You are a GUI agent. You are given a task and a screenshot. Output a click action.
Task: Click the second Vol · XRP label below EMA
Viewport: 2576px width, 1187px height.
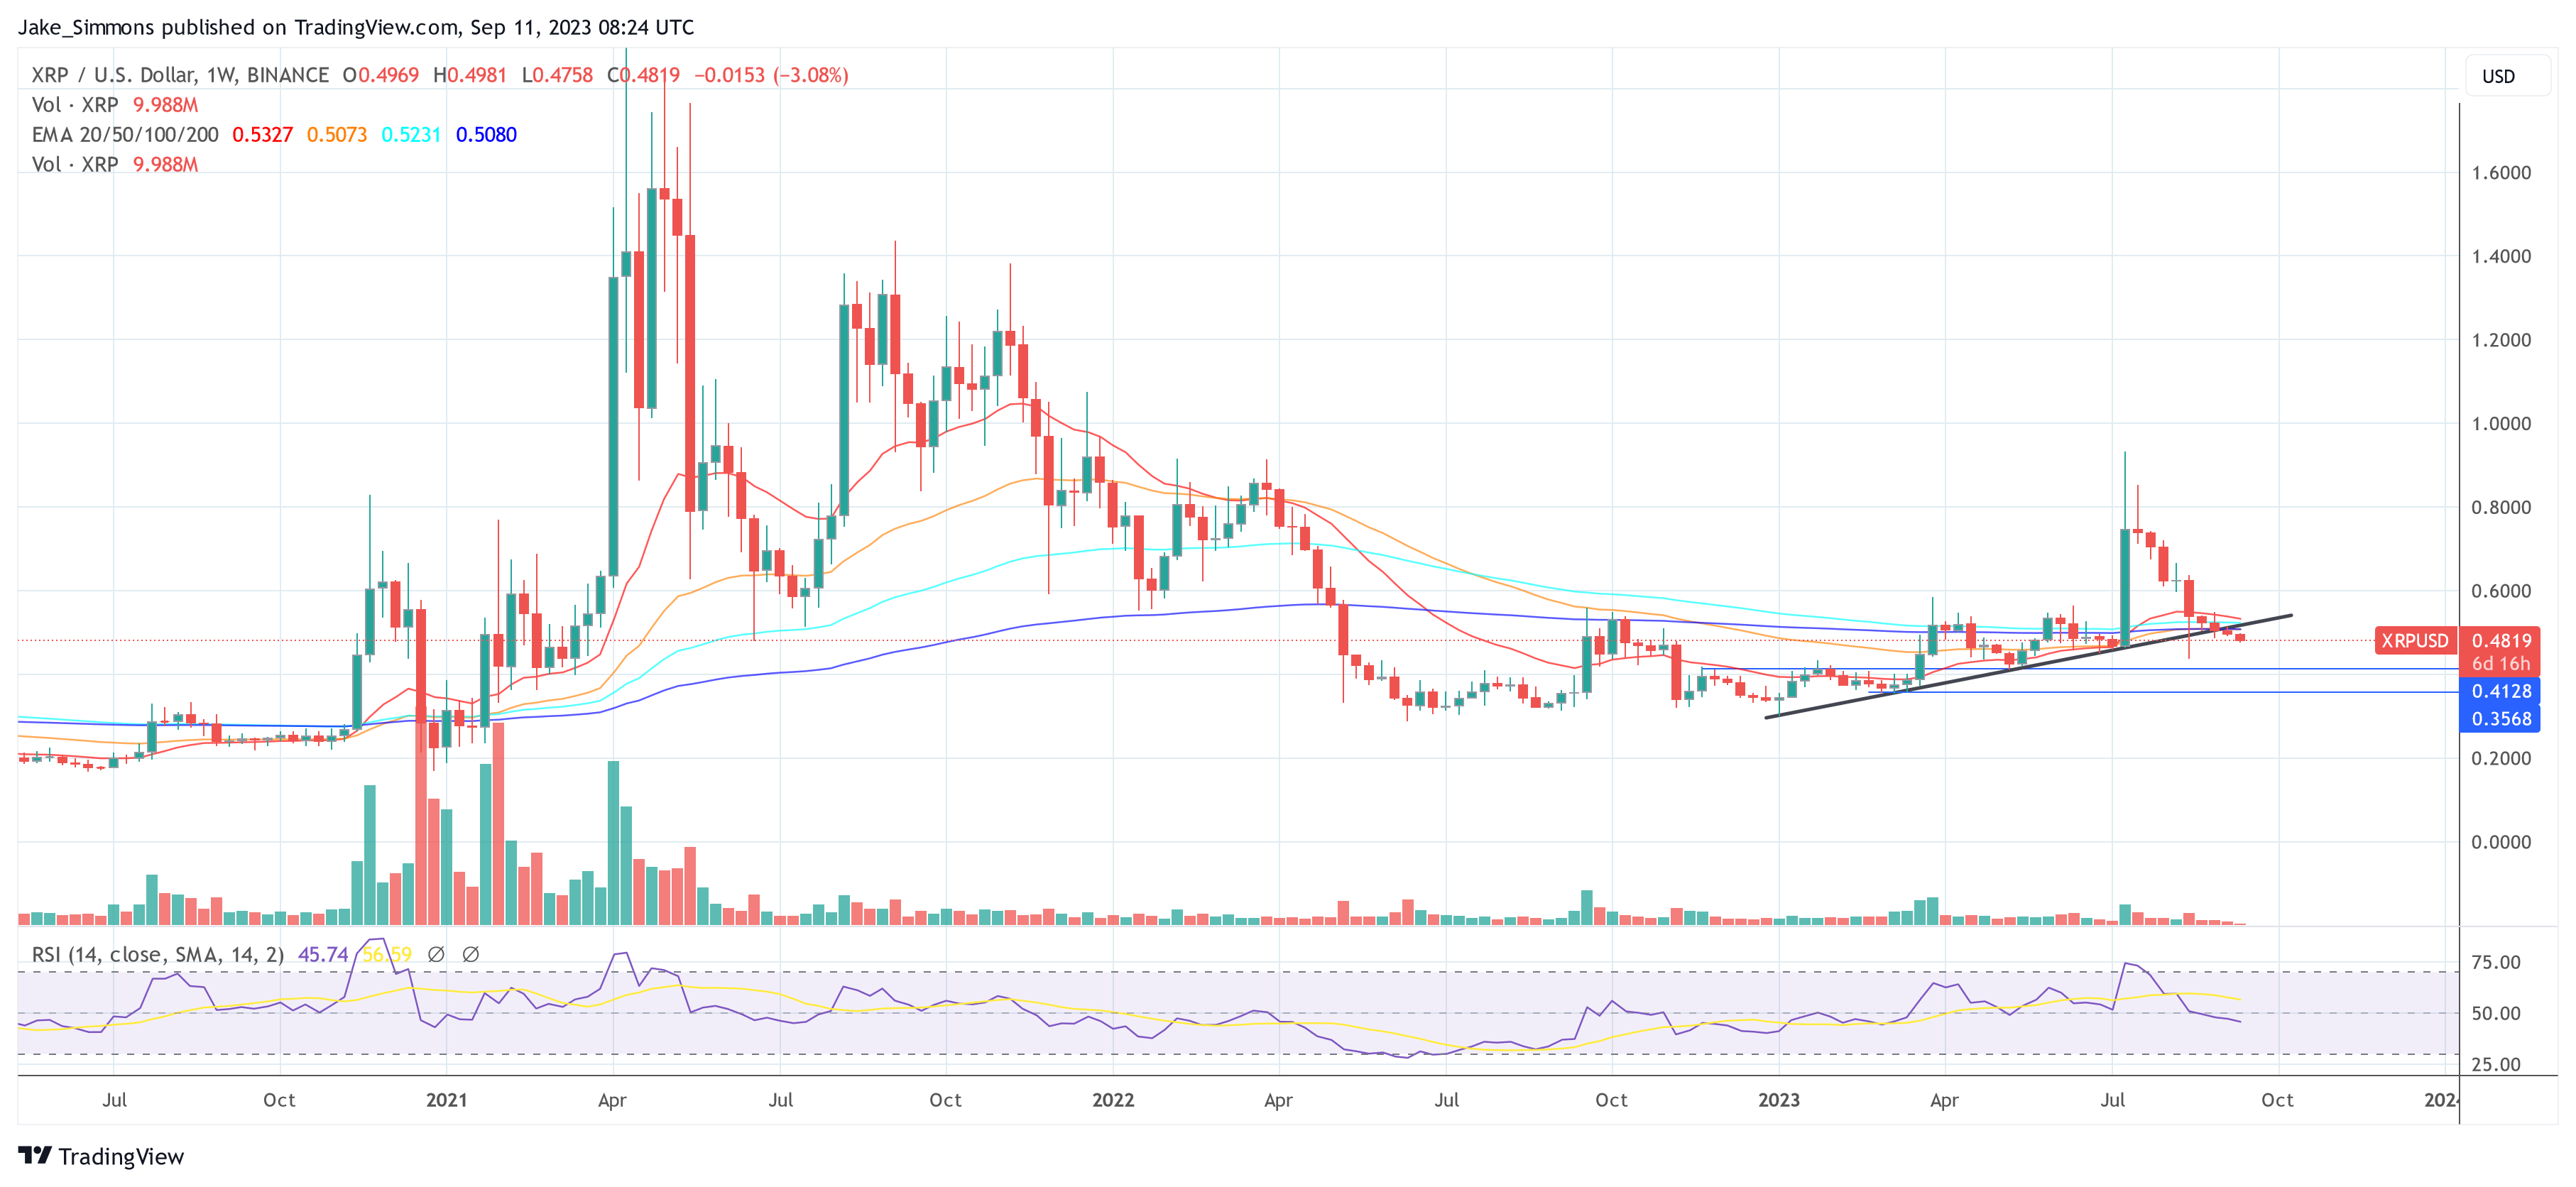point(75,164)
